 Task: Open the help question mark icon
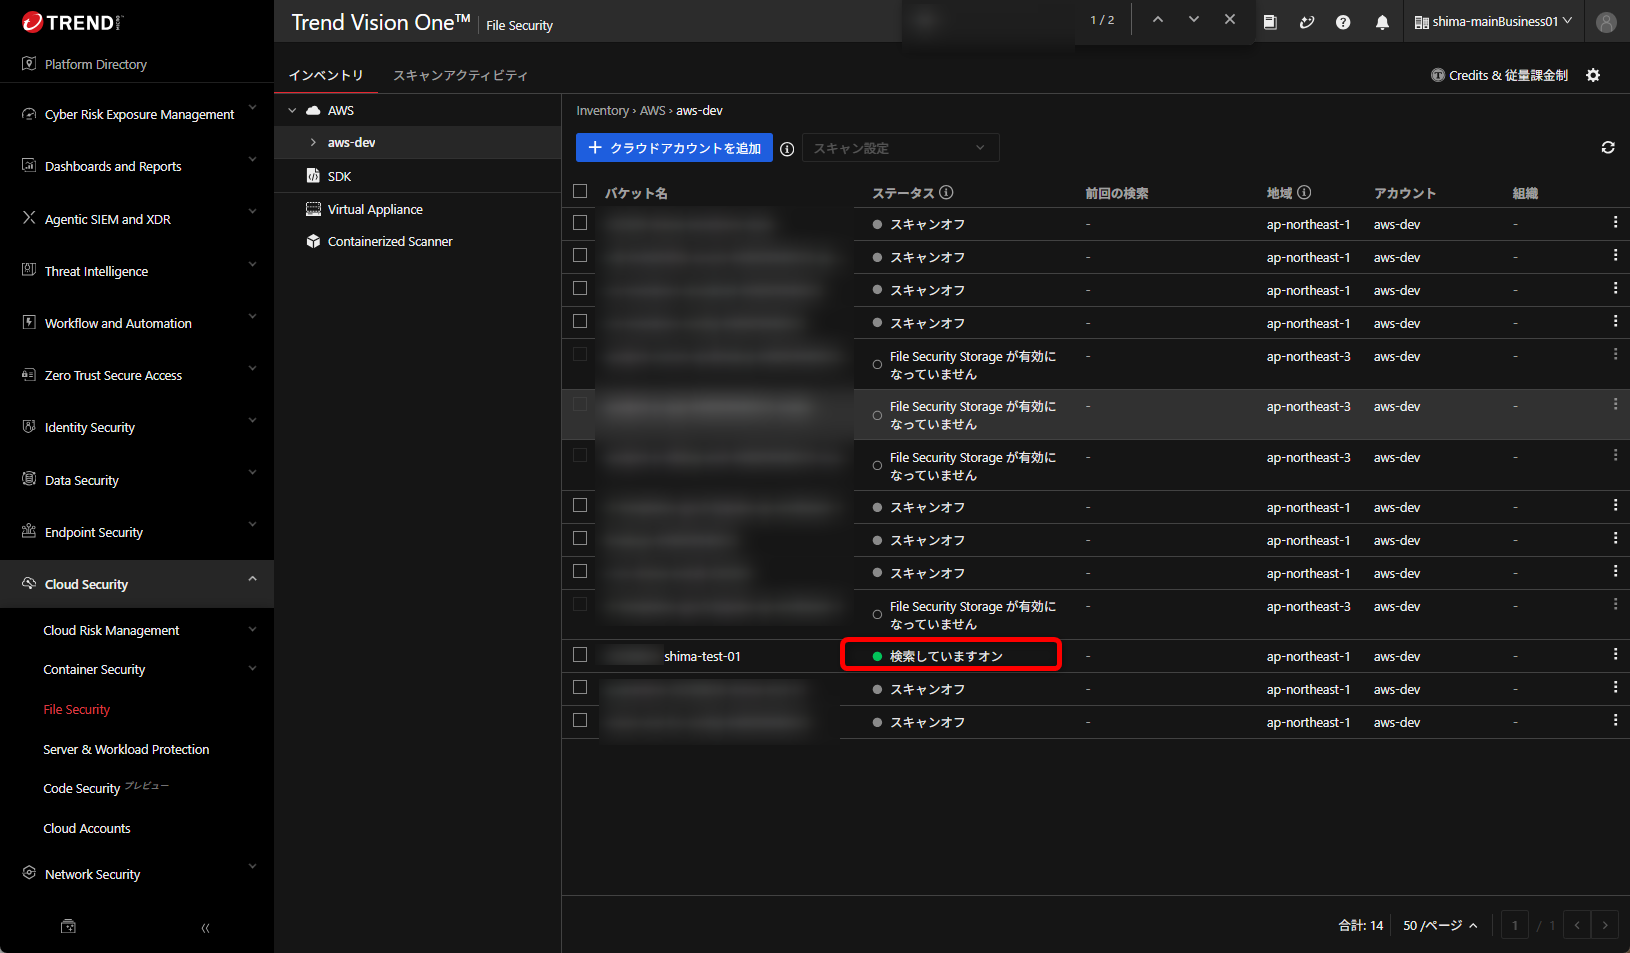1343,22
